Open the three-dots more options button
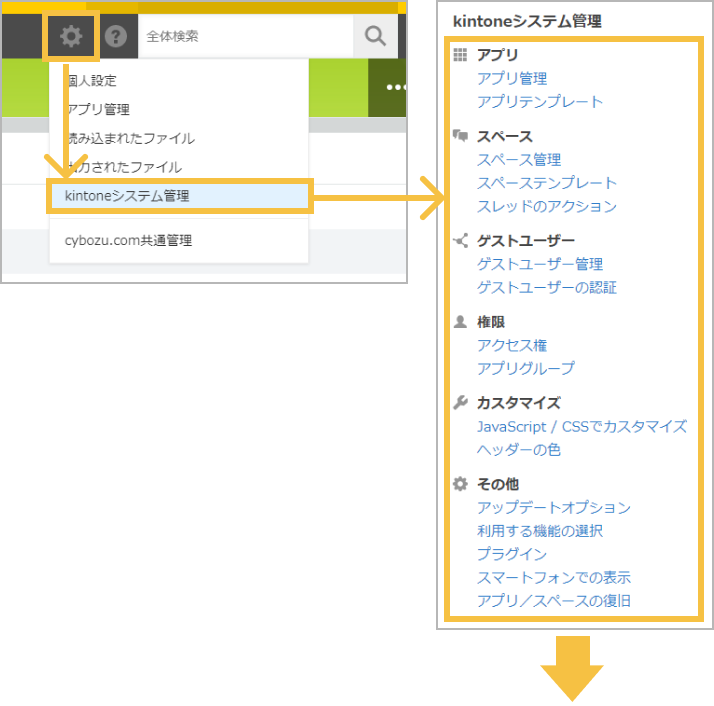 396,87
